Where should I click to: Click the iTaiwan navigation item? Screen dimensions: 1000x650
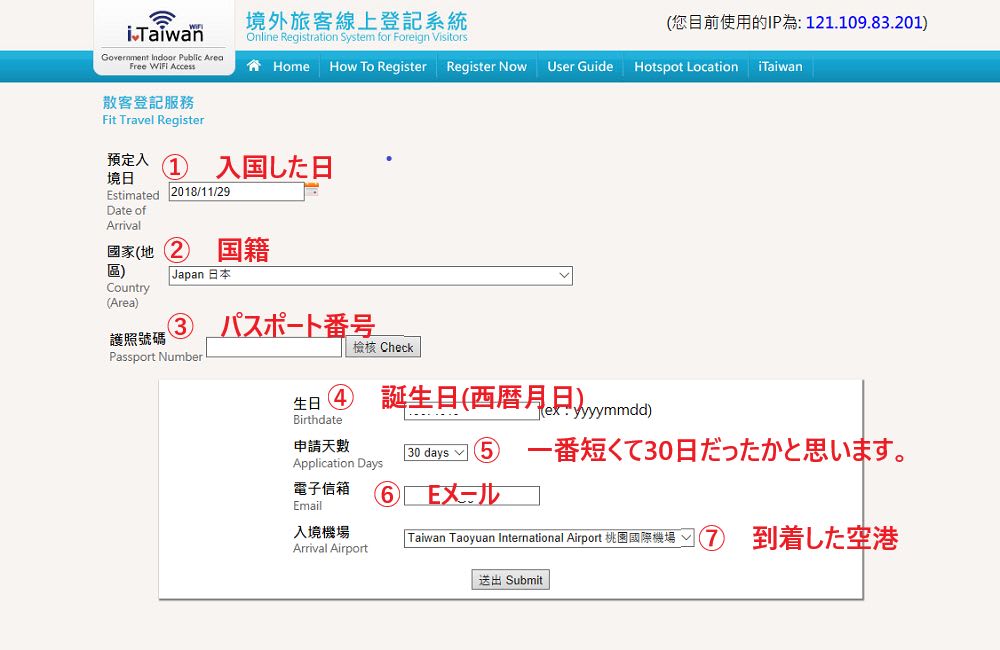(780, 66)
